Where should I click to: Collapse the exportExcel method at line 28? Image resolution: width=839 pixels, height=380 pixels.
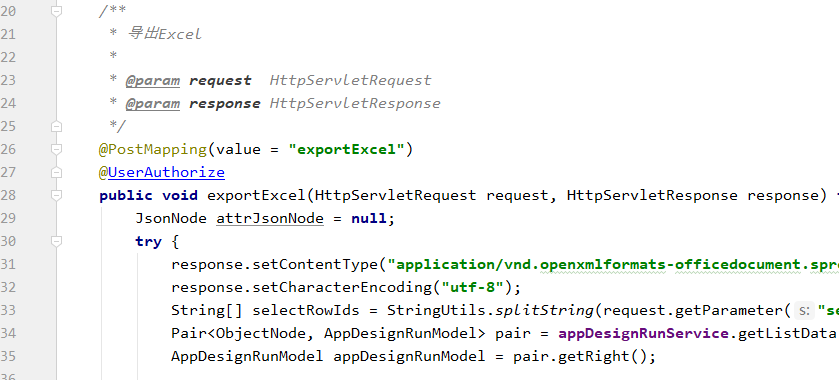click(56, 195)
